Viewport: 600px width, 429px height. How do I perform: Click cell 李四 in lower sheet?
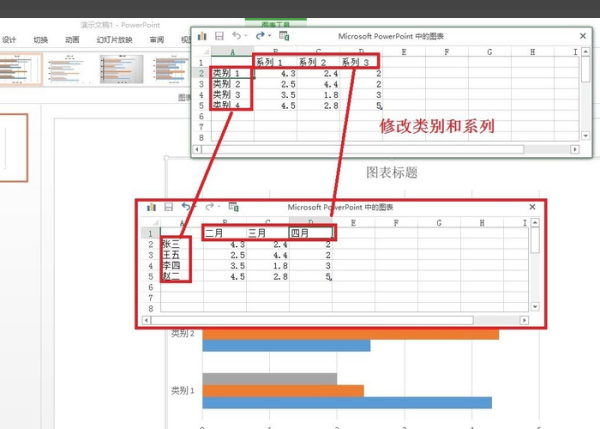[x=182, y=265]
